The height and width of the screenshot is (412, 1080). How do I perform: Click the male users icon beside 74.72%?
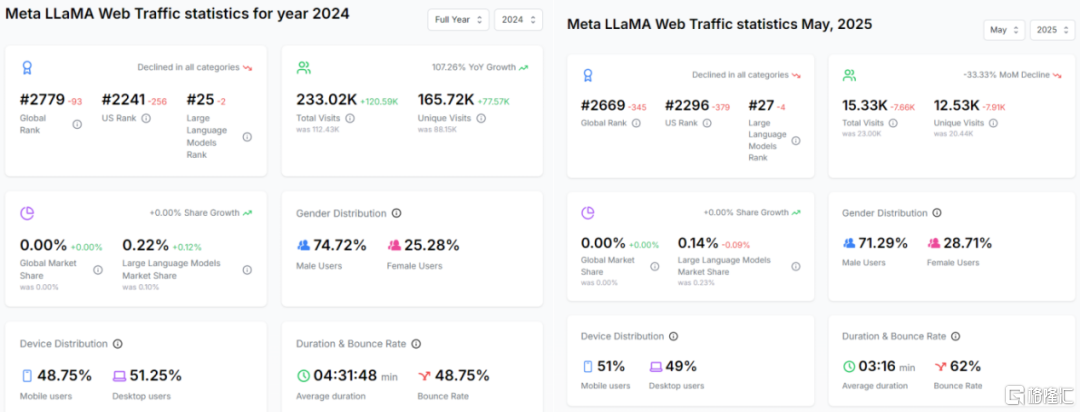pyautogui.click(x=304, y=245)
